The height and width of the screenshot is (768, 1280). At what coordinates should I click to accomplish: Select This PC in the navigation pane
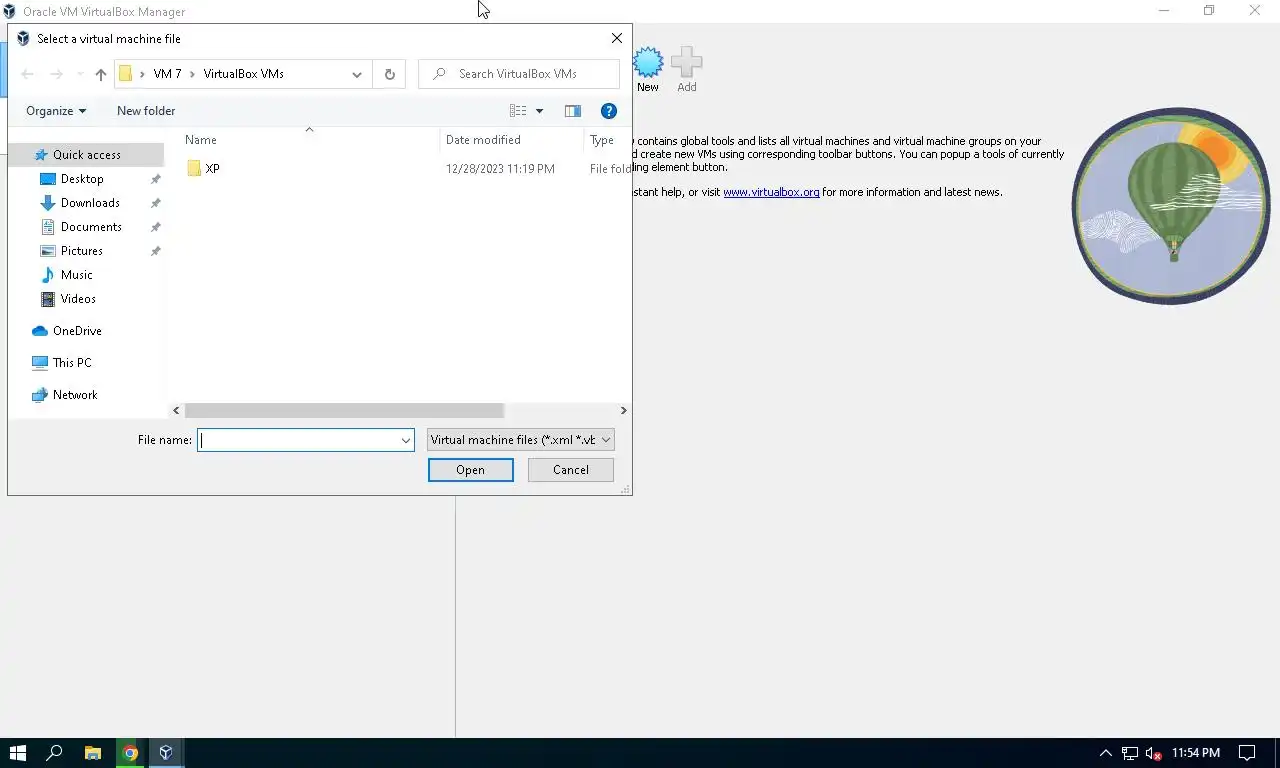[x=71, y=363]
